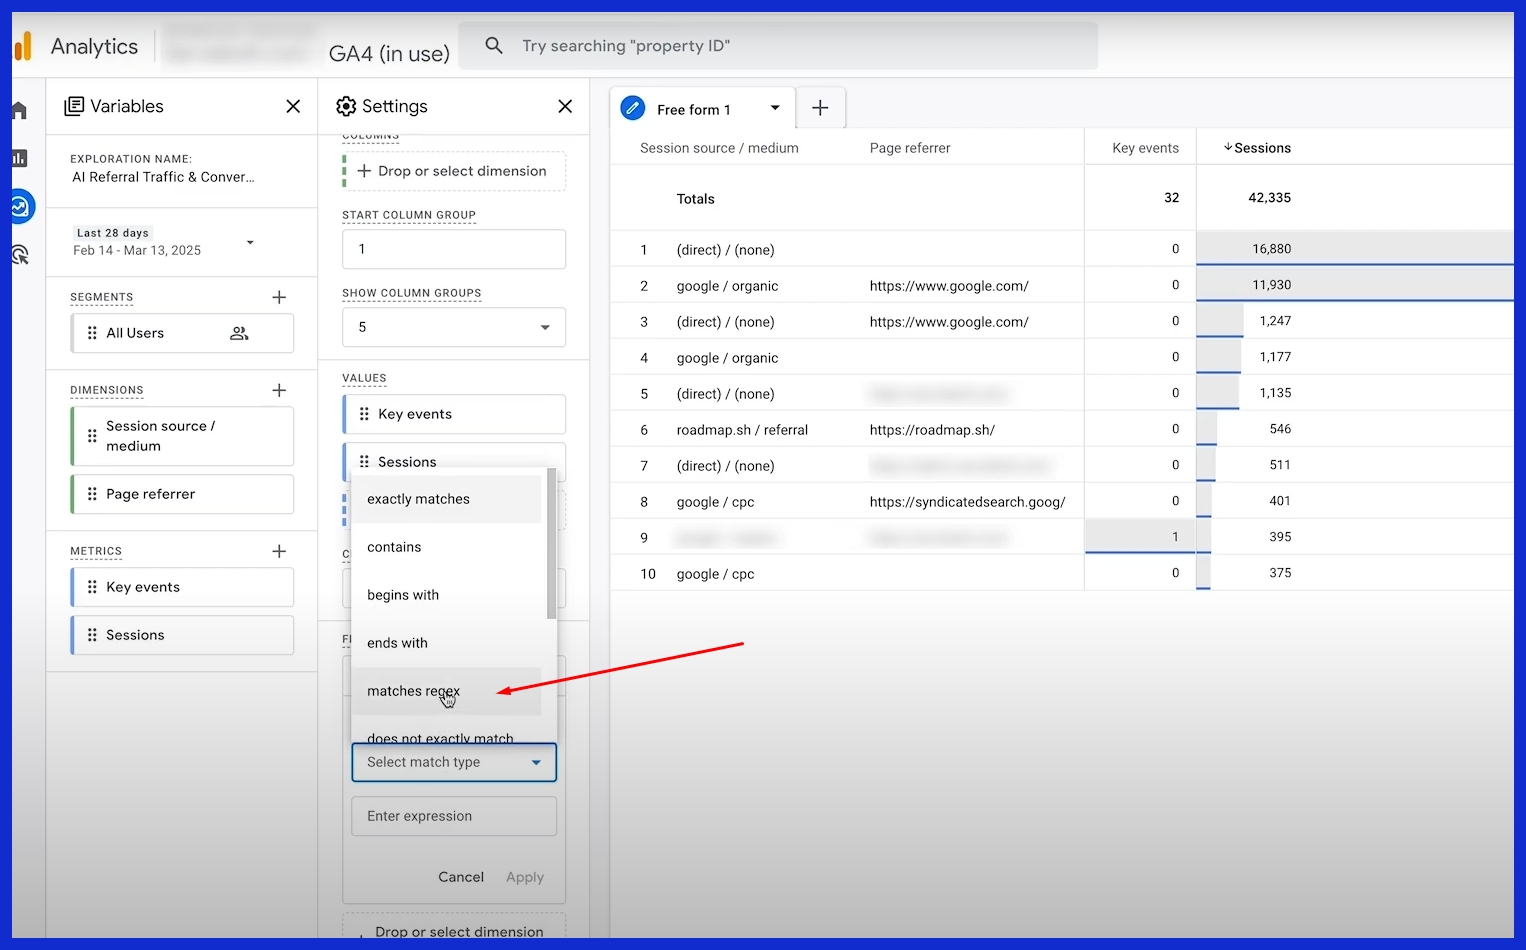1526x950 pixels.
Task: Close the Settings panel
Action: click(x=565, y=106)
